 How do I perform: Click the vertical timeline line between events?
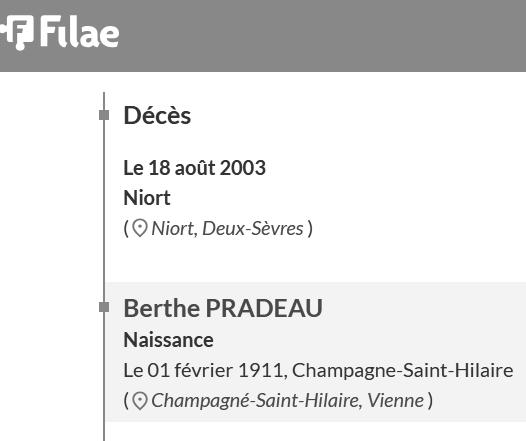point(104,211)
